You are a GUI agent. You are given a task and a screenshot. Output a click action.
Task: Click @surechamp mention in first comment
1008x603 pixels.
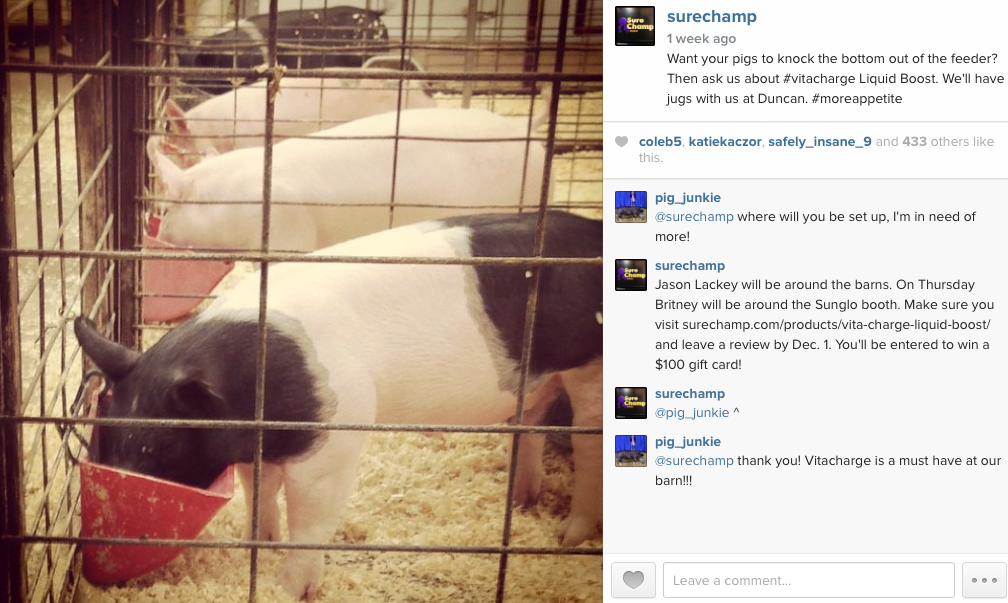coord(694,217)
